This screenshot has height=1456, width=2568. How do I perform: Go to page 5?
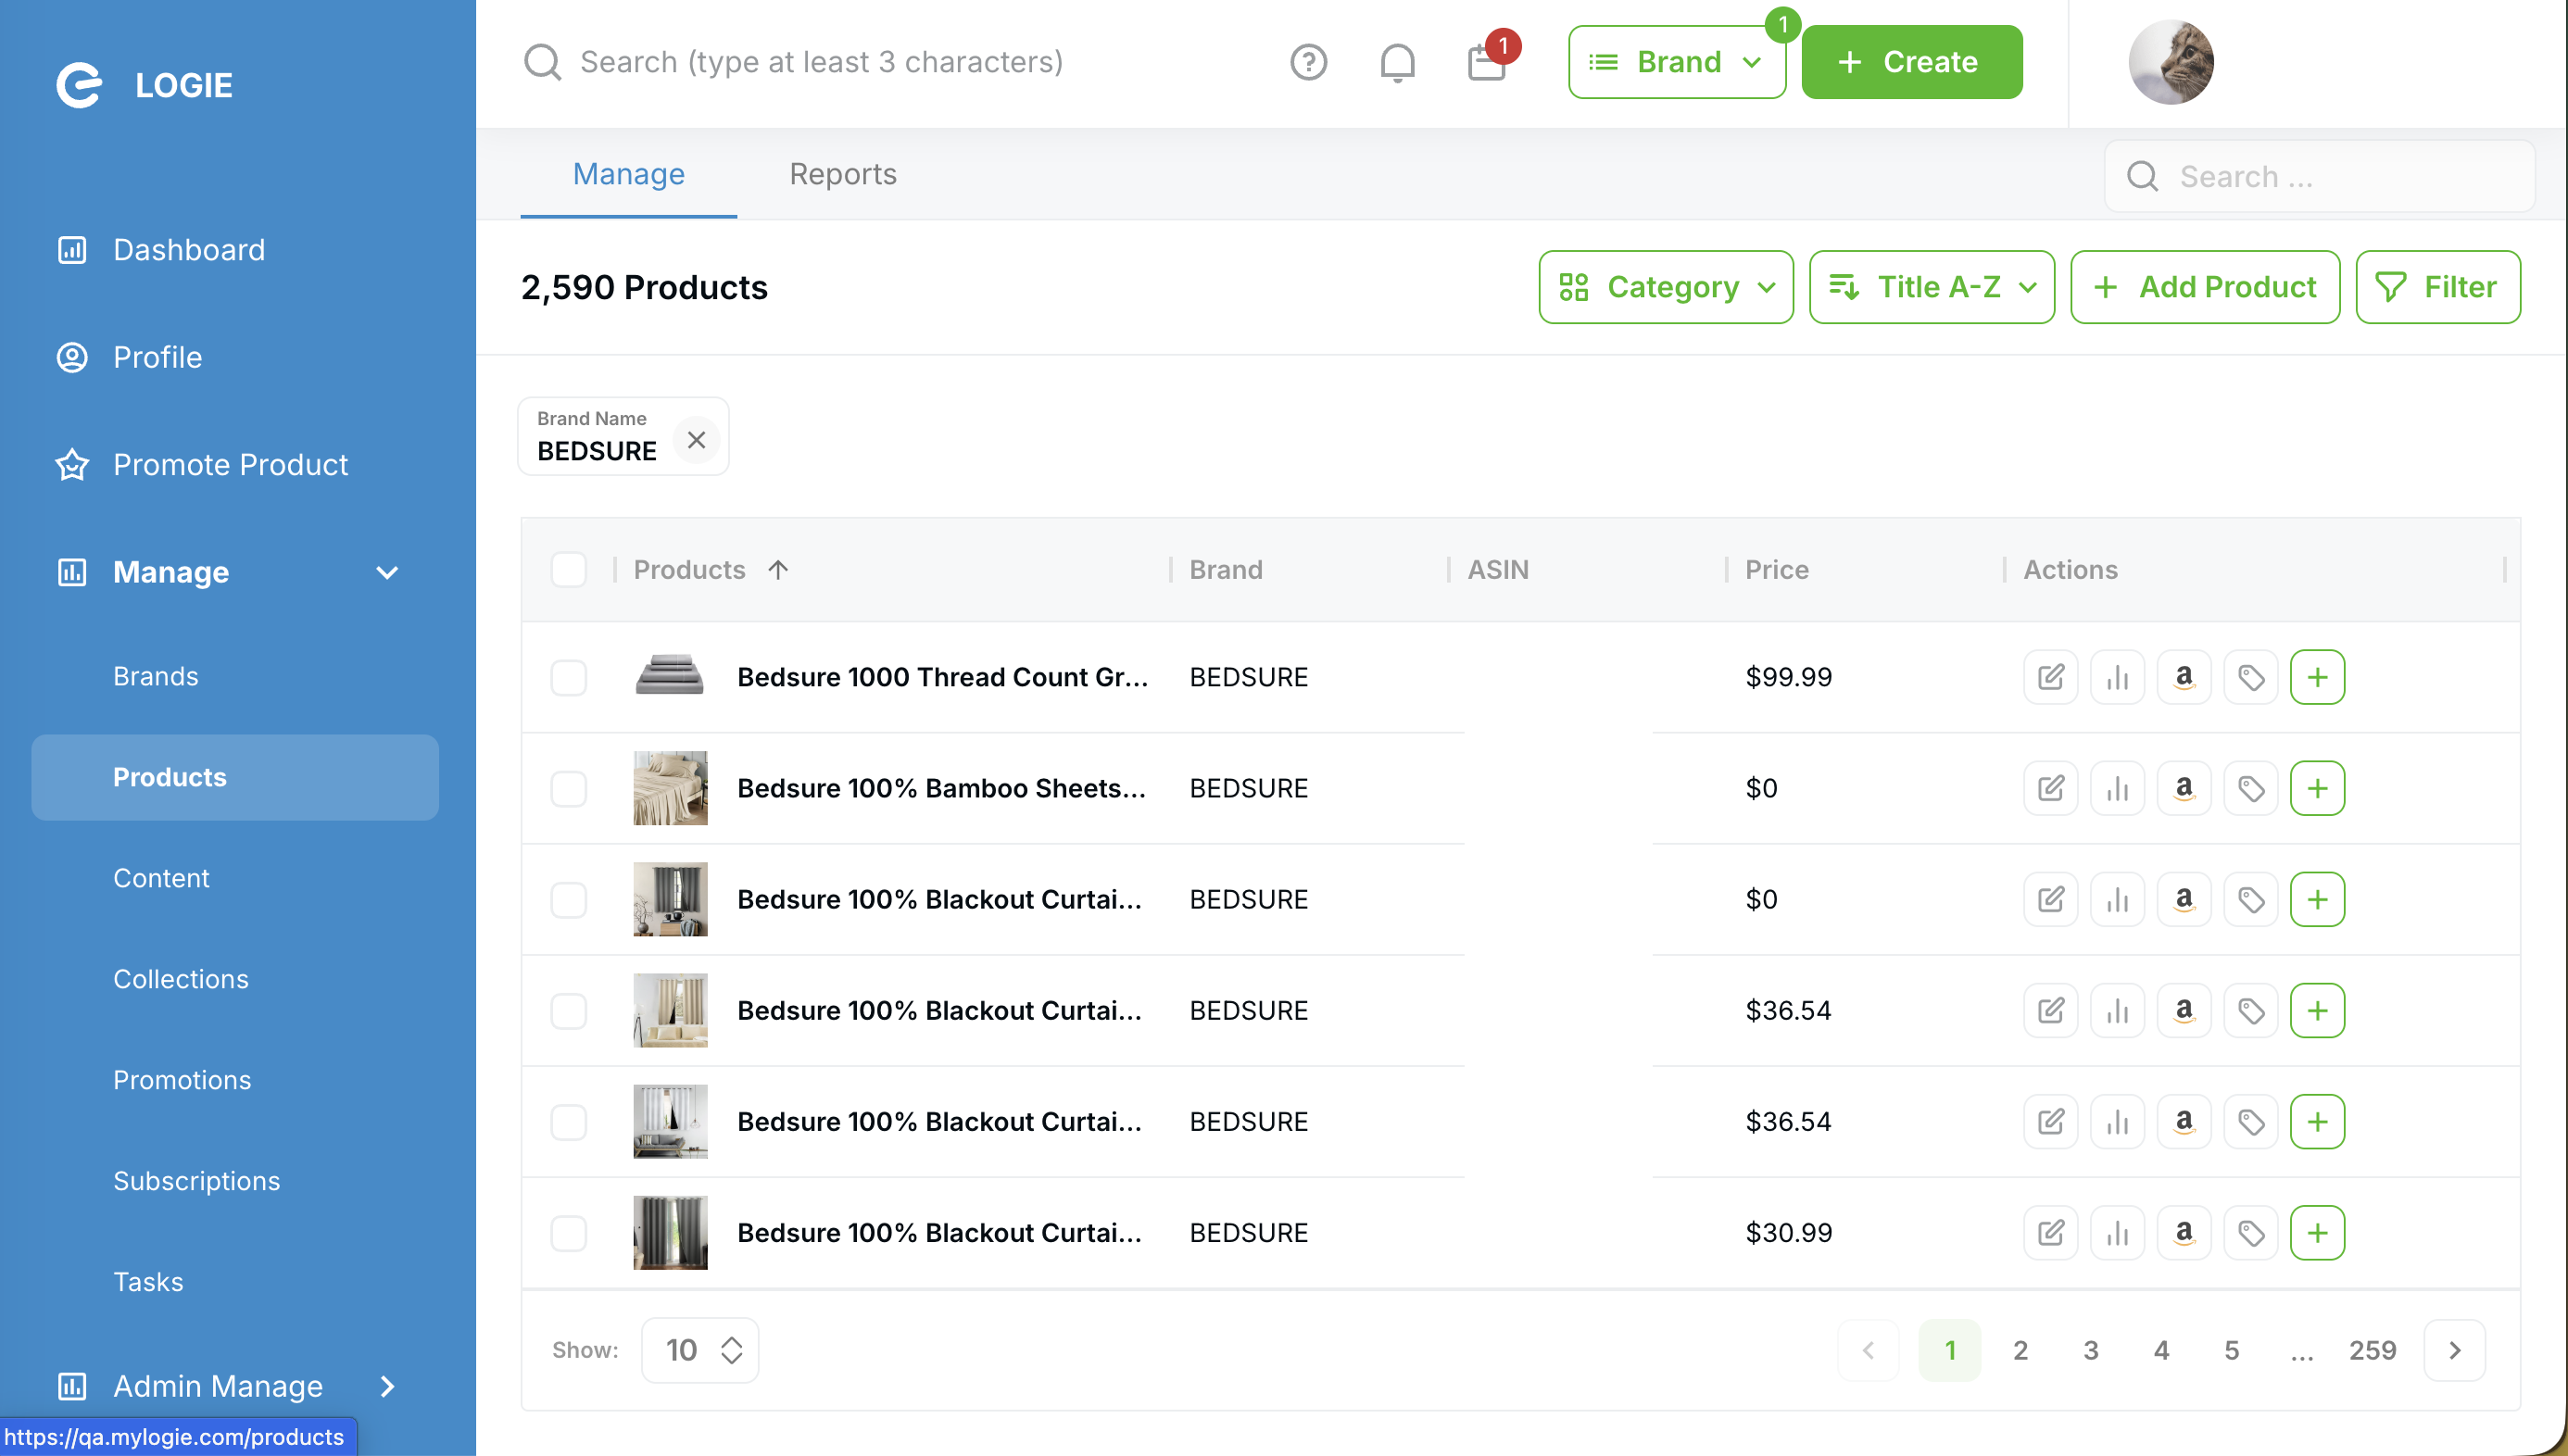2232,1350
